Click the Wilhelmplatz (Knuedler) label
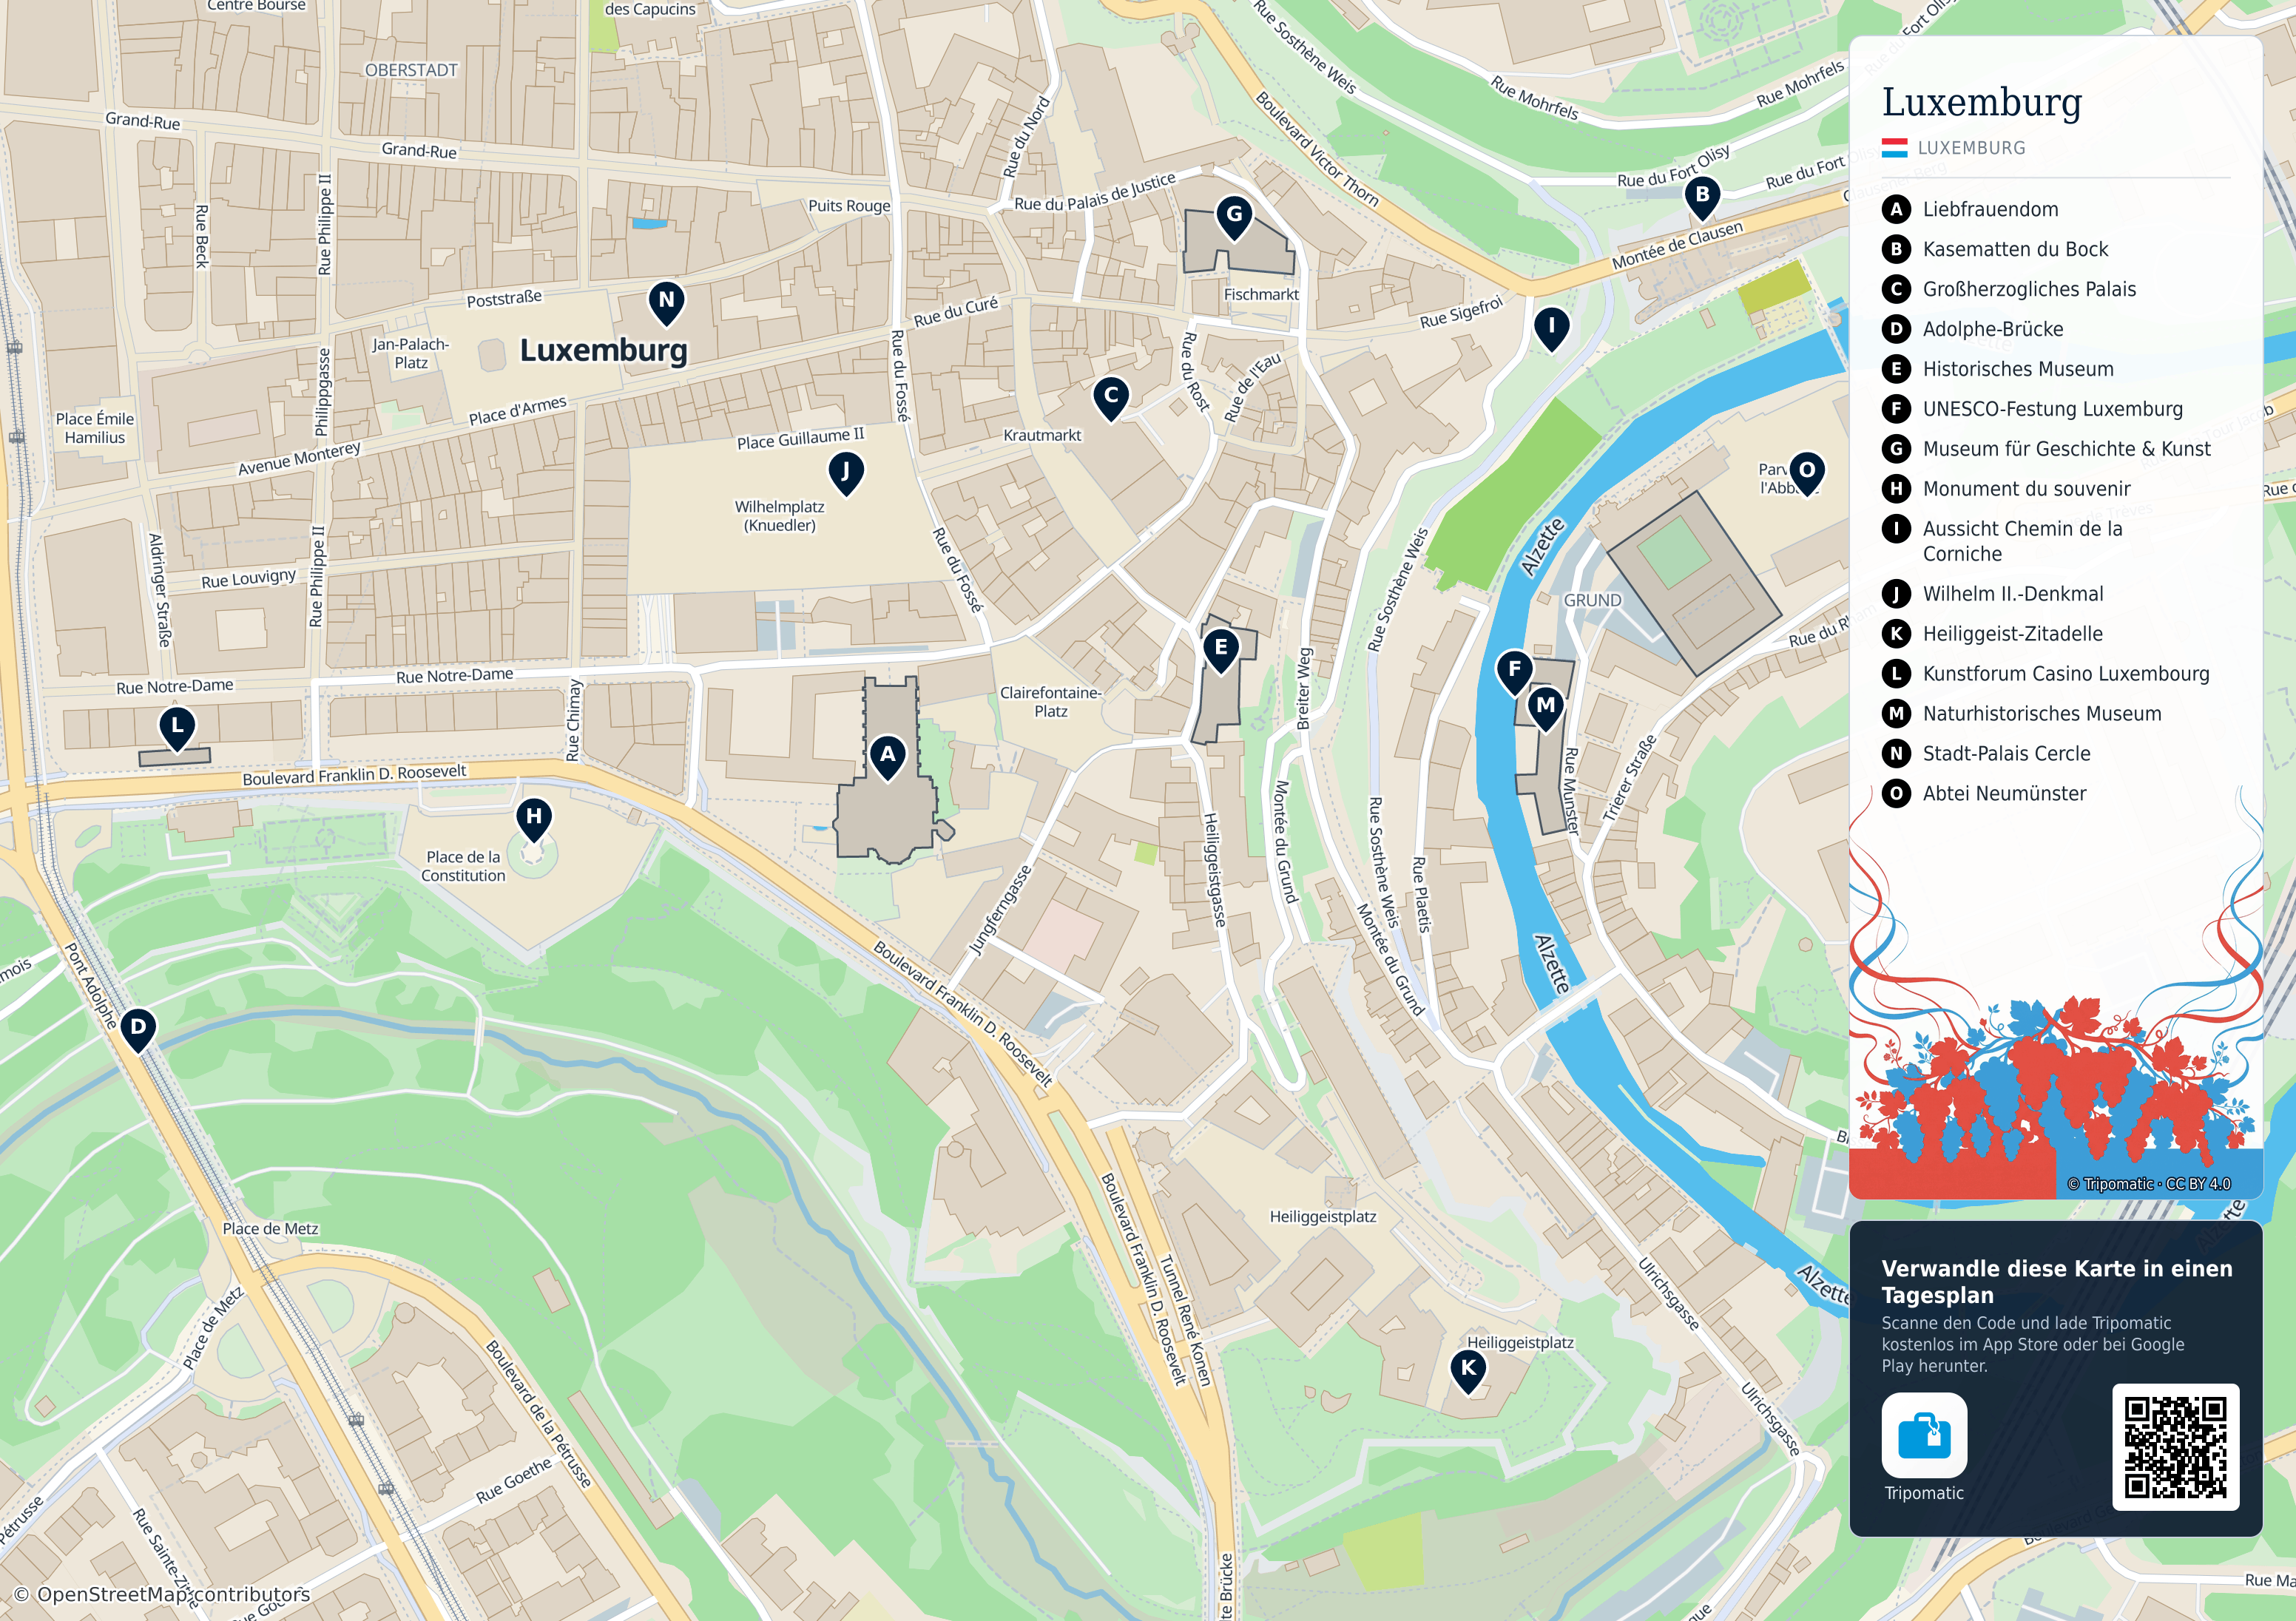The height and width of the screenshot is (1621, 2296). 779,516
